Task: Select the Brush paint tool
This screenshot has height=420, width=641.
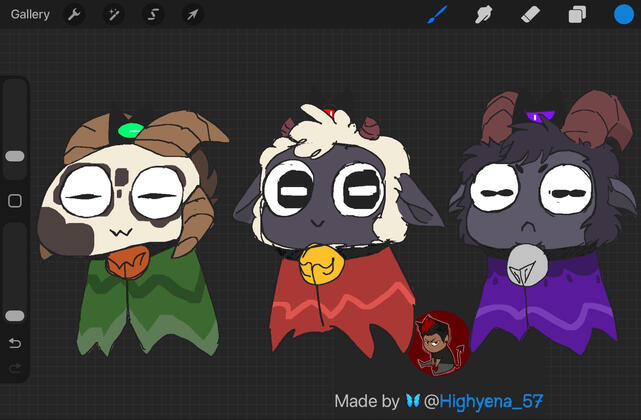Action: point(437,15)
